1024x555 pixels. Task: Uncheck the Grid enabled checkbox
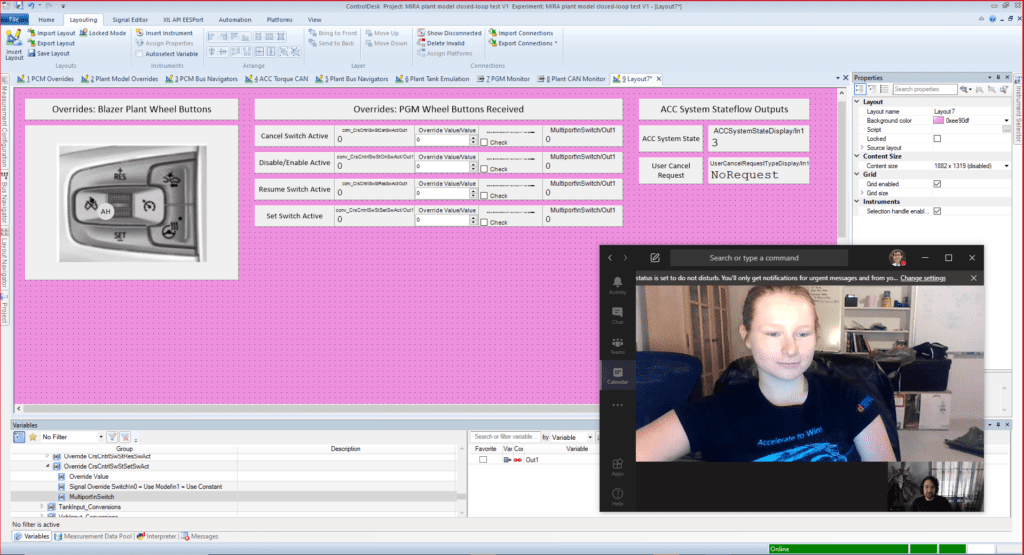(x=937, y=183)
